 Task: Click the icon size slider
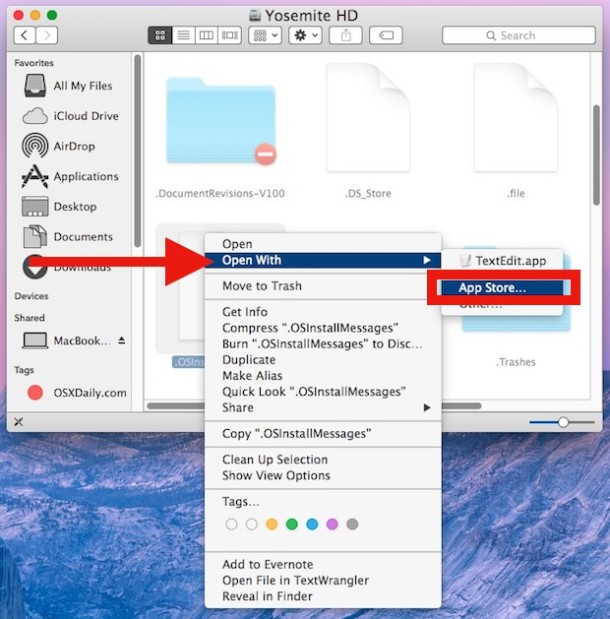(562, 422)
